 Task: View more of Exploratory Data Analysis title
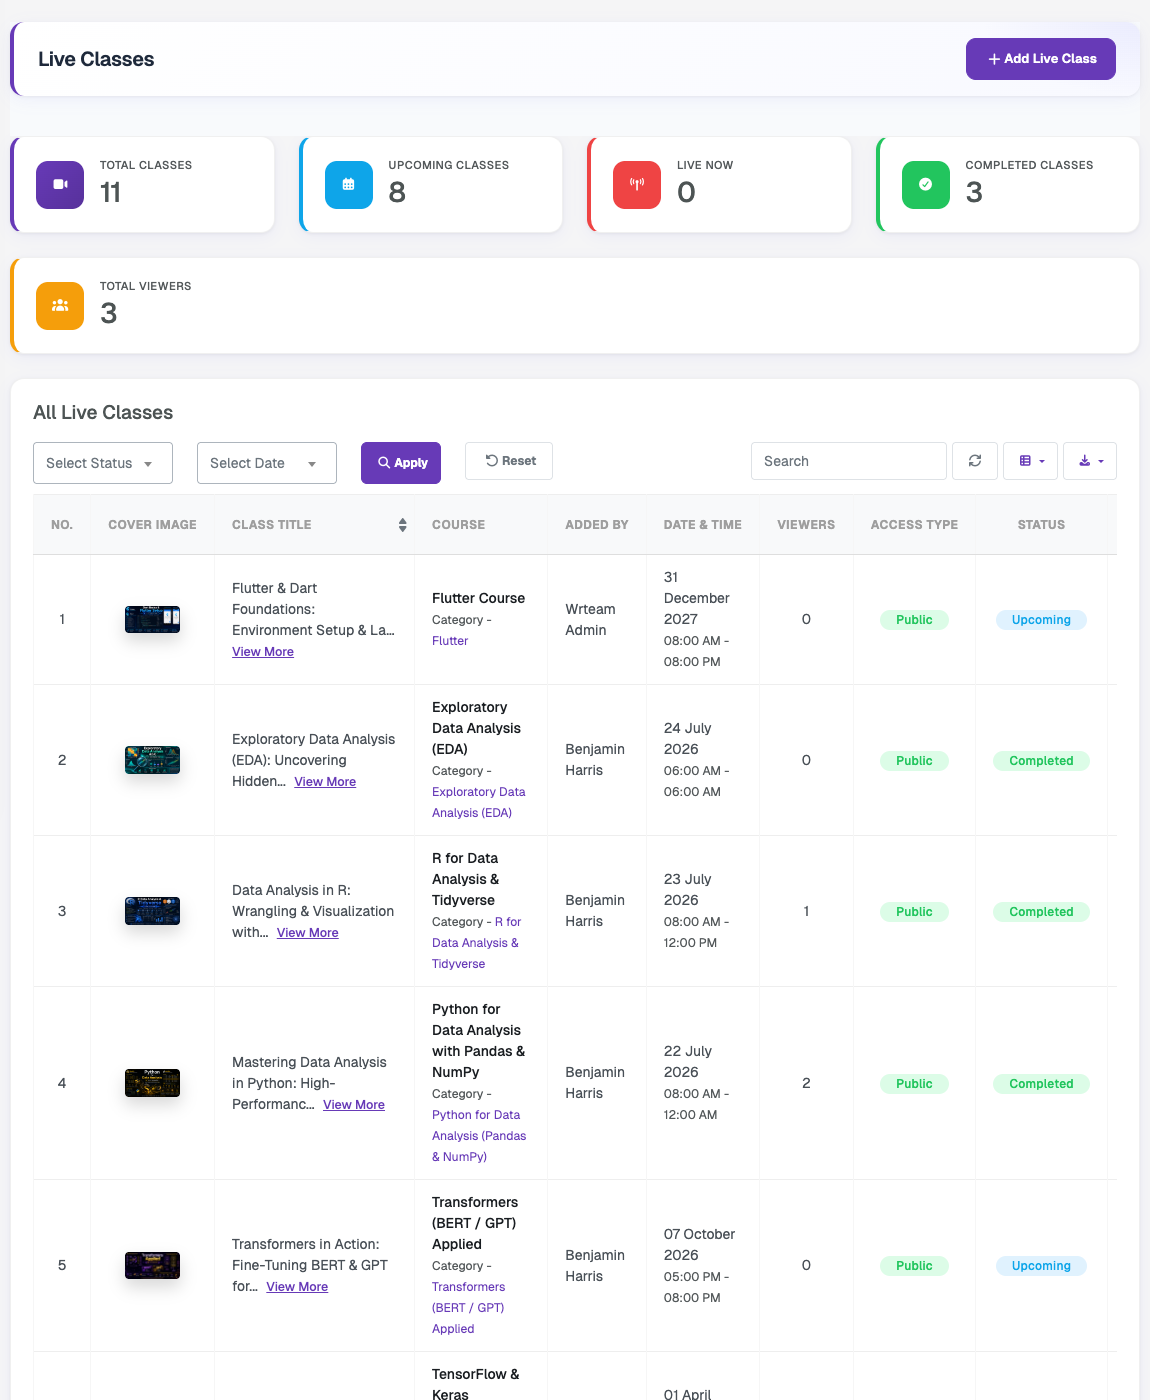(325, 782)
